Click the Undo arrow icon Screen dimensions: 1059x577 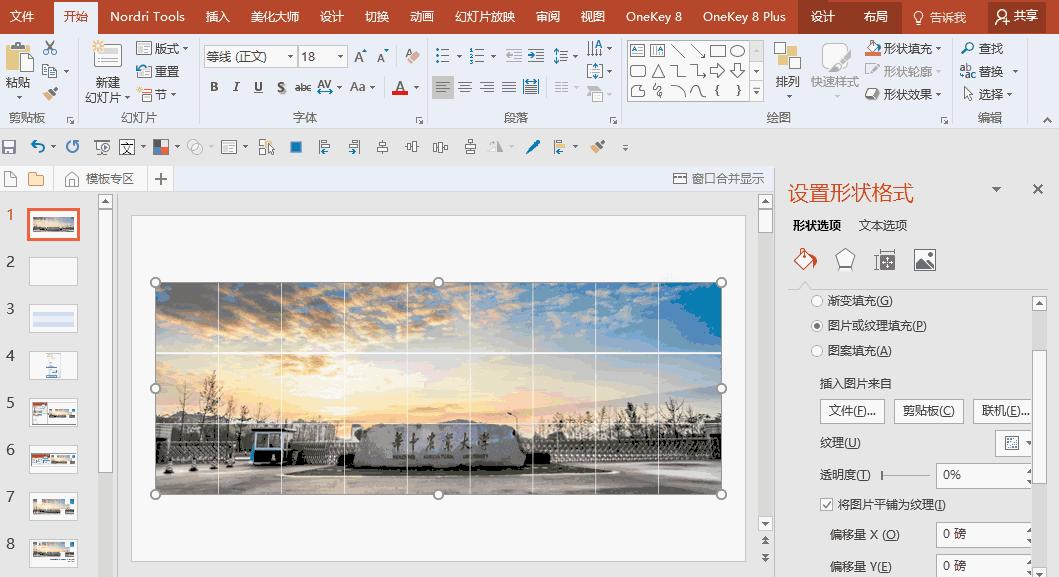[x=37, y=147]
